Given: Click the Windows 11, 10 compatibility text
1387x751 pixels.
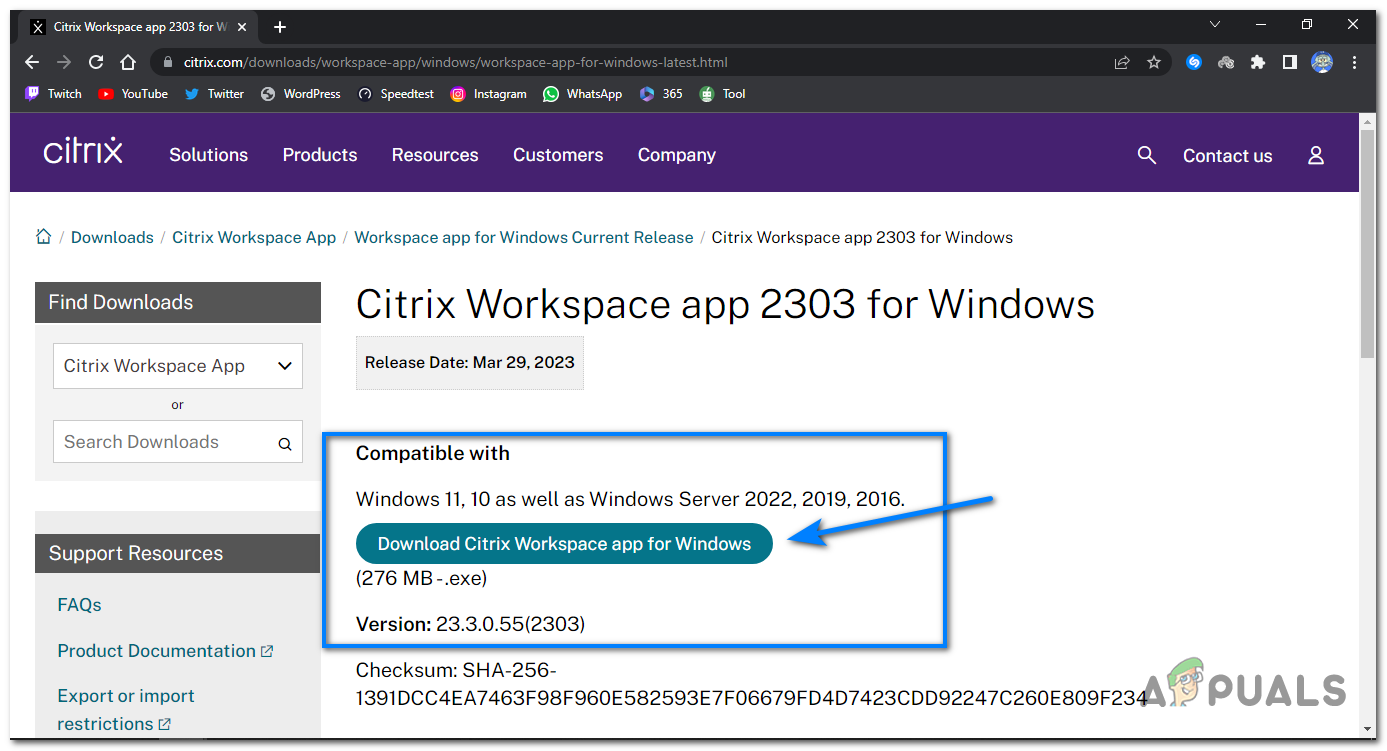Looking at the screenshot, I should 630,498.
